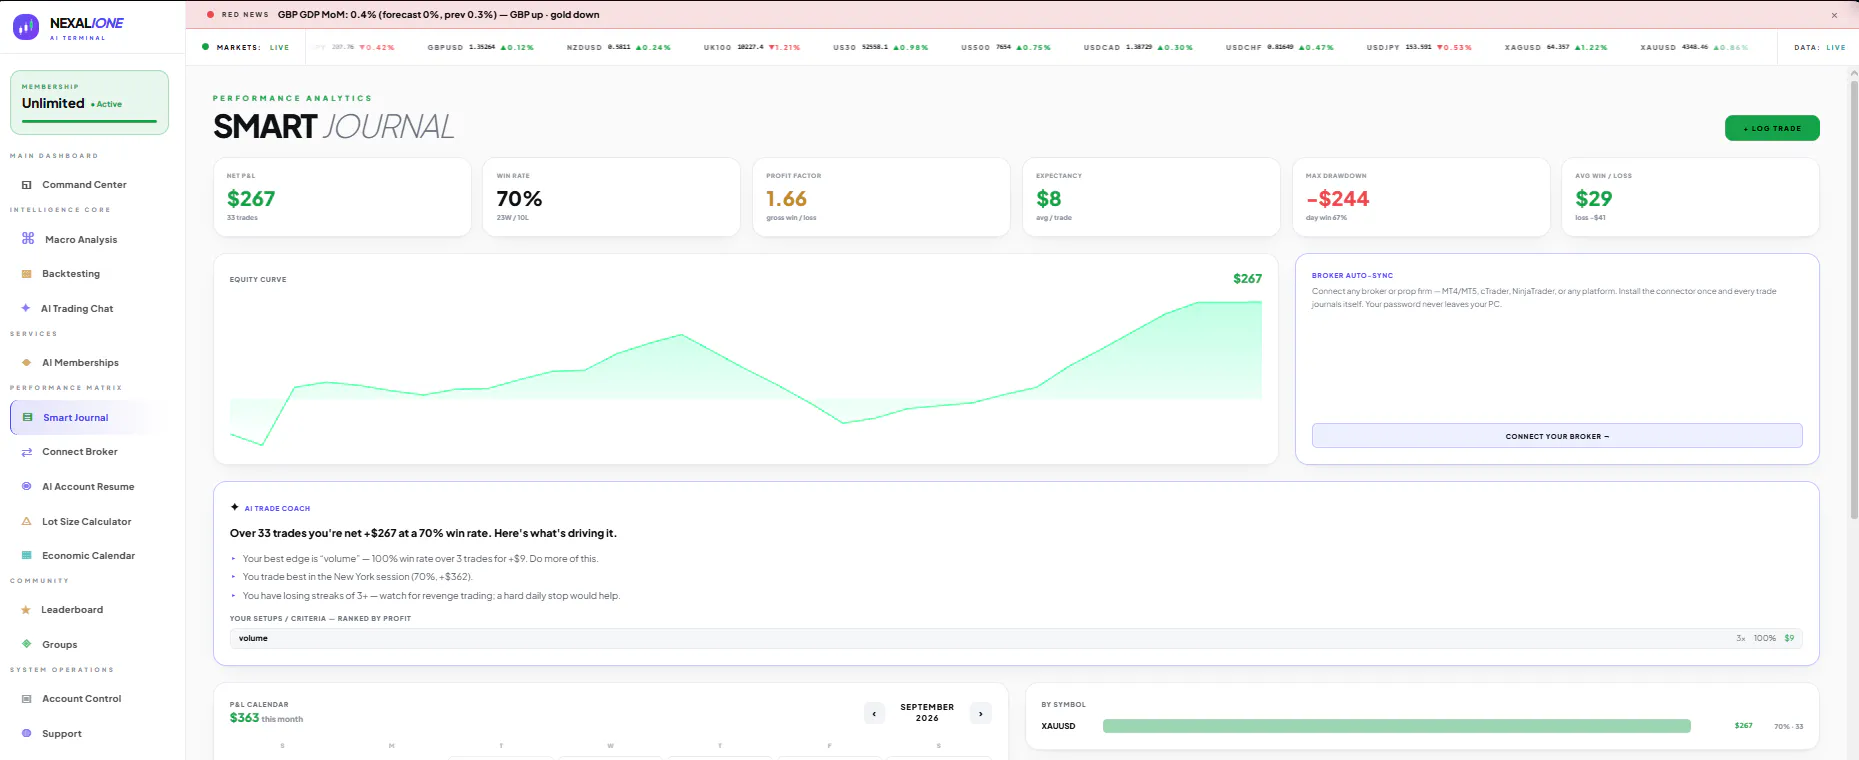Viewport: 1859px width, 760px height.
Task: Open Economic Calendar page
Action: pyautogui.click(x=88, y=556)
